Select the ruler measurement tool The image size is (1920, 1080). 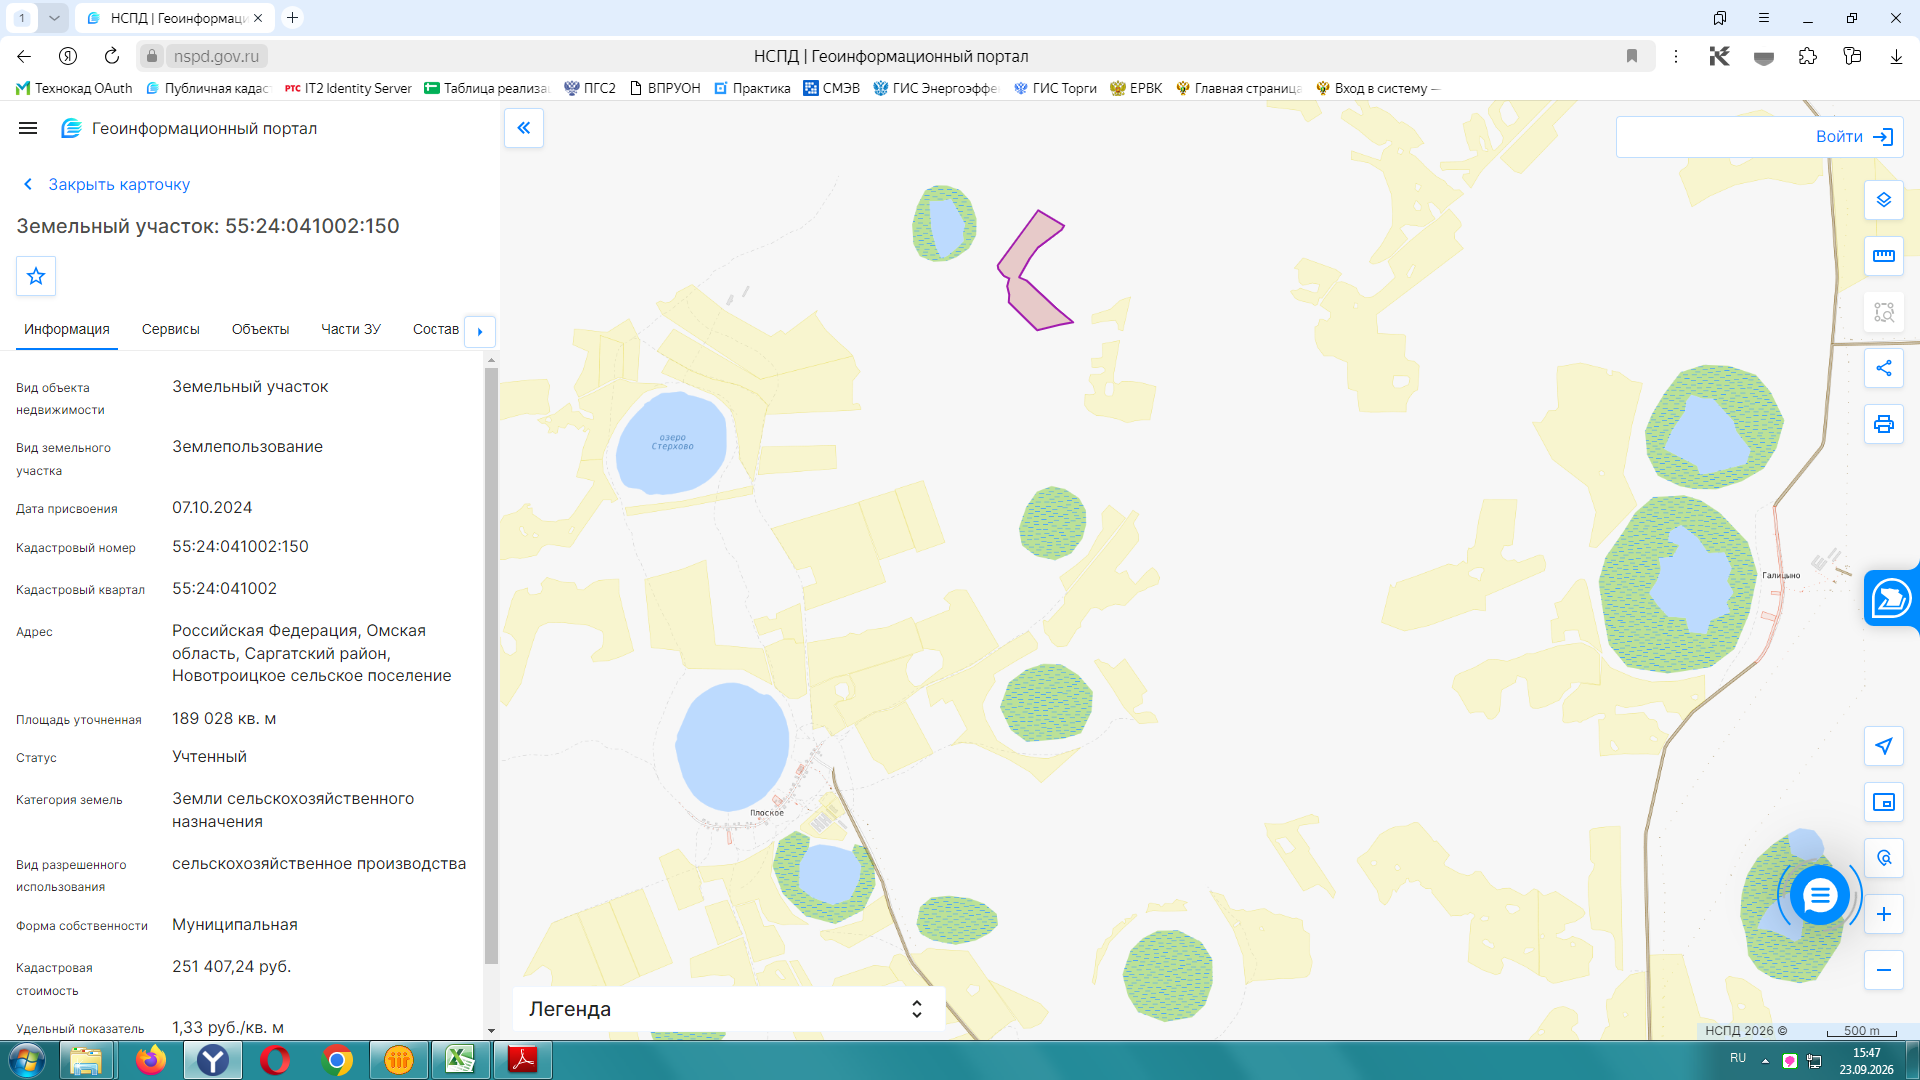pyautogui.click(x=1884, y=256)
